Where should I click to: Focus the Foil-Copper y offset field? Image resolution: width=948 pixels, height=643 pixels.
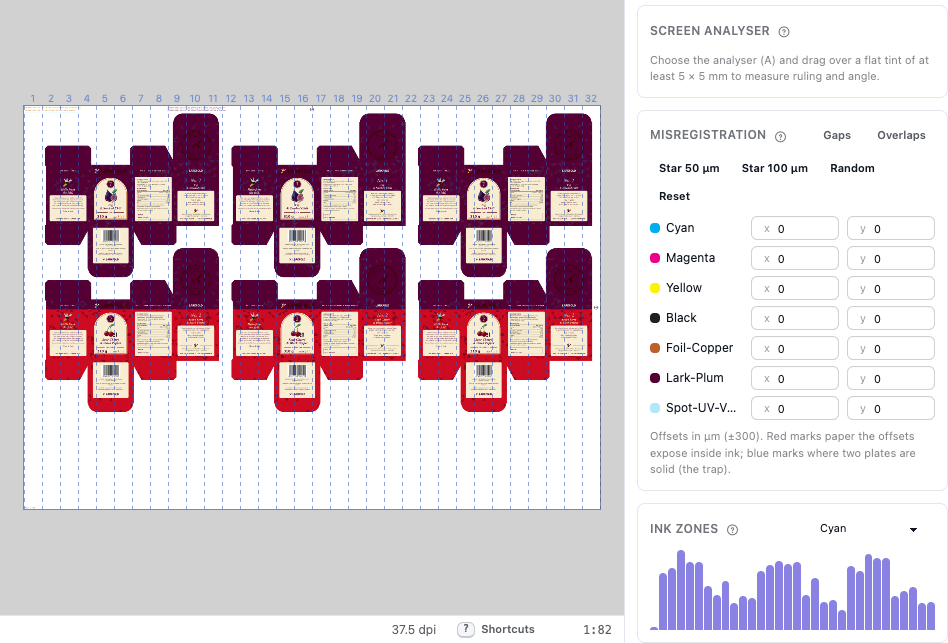click(x=891, y=348)
